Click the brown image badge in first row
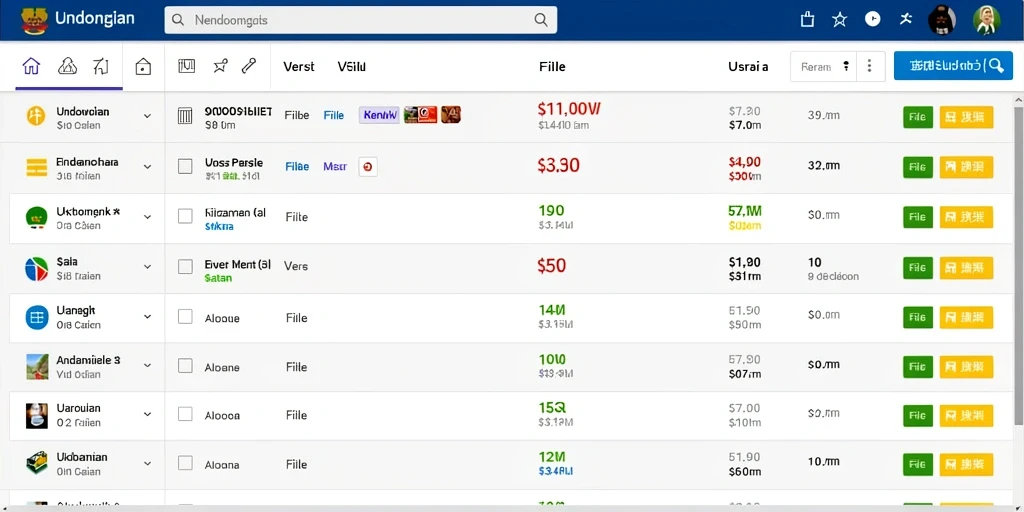 click(451, 115)
